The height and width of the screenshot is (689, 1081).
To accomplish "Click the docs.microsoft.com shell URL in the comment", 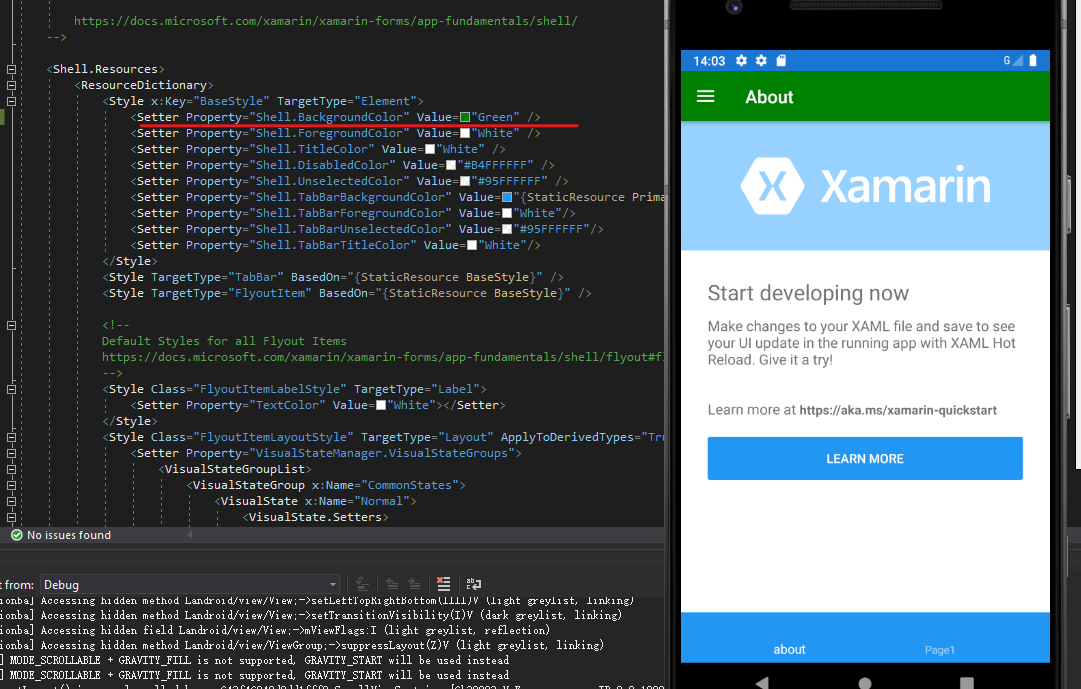I will click(325, 21).
